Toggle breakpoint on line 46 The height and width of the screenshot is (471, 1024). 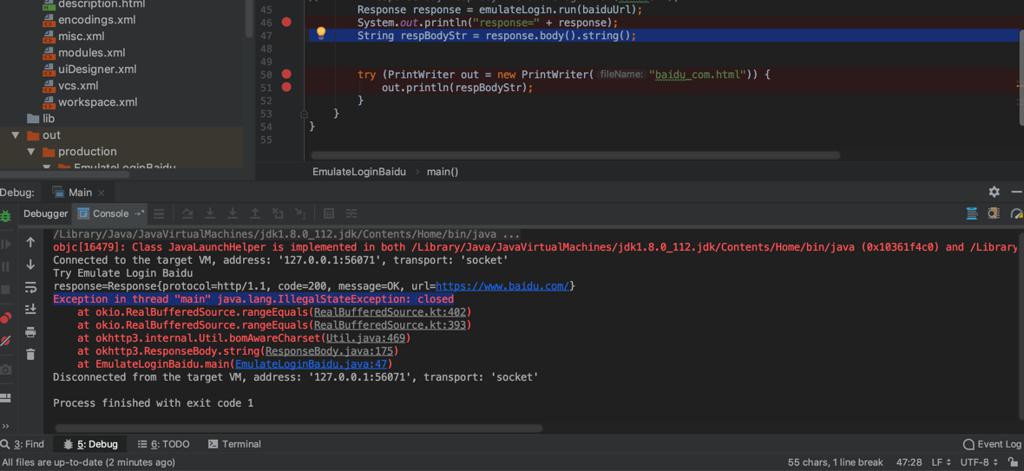[286, 22]
